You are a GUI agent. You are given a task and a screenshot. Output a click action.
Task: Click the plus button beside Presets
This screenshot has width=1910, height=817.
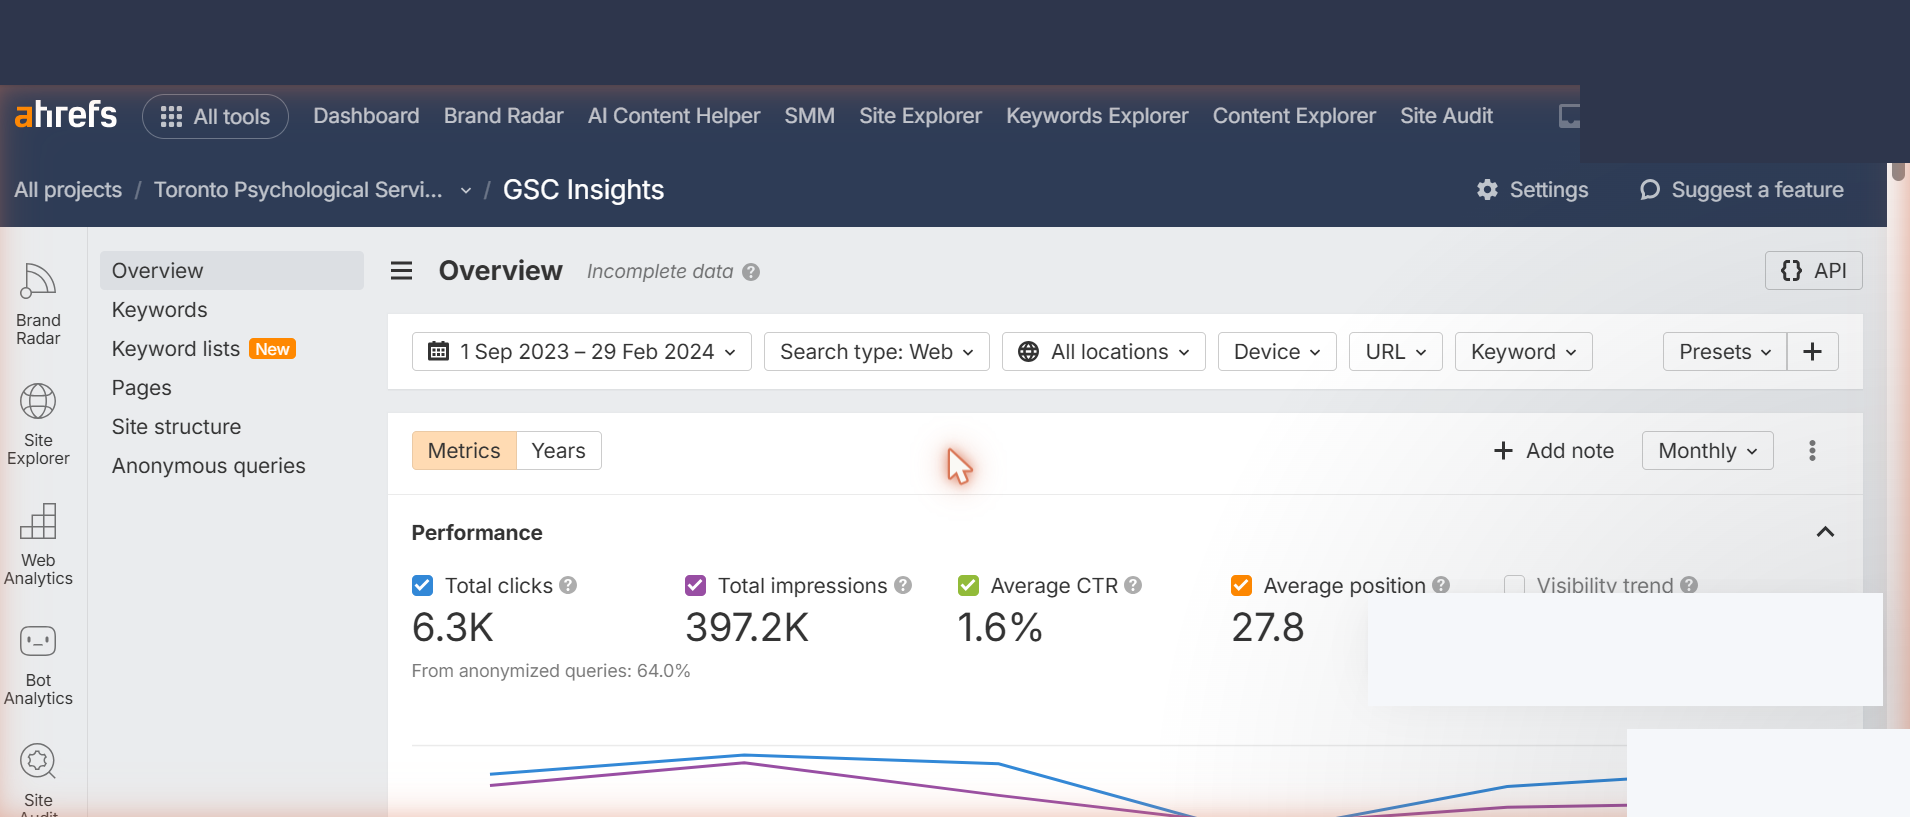coord(1813,352)
